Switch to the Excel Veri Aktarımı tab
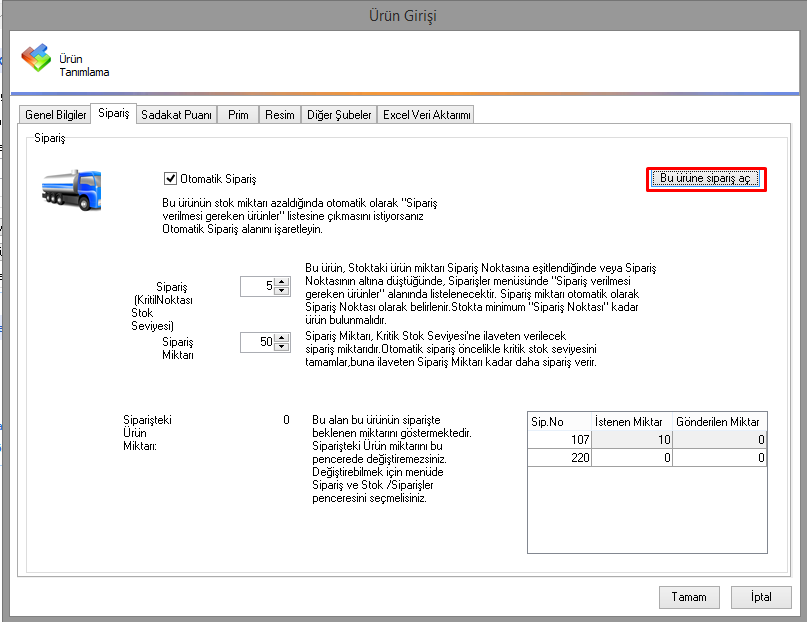807x622 pixels. tap(426, 115)
